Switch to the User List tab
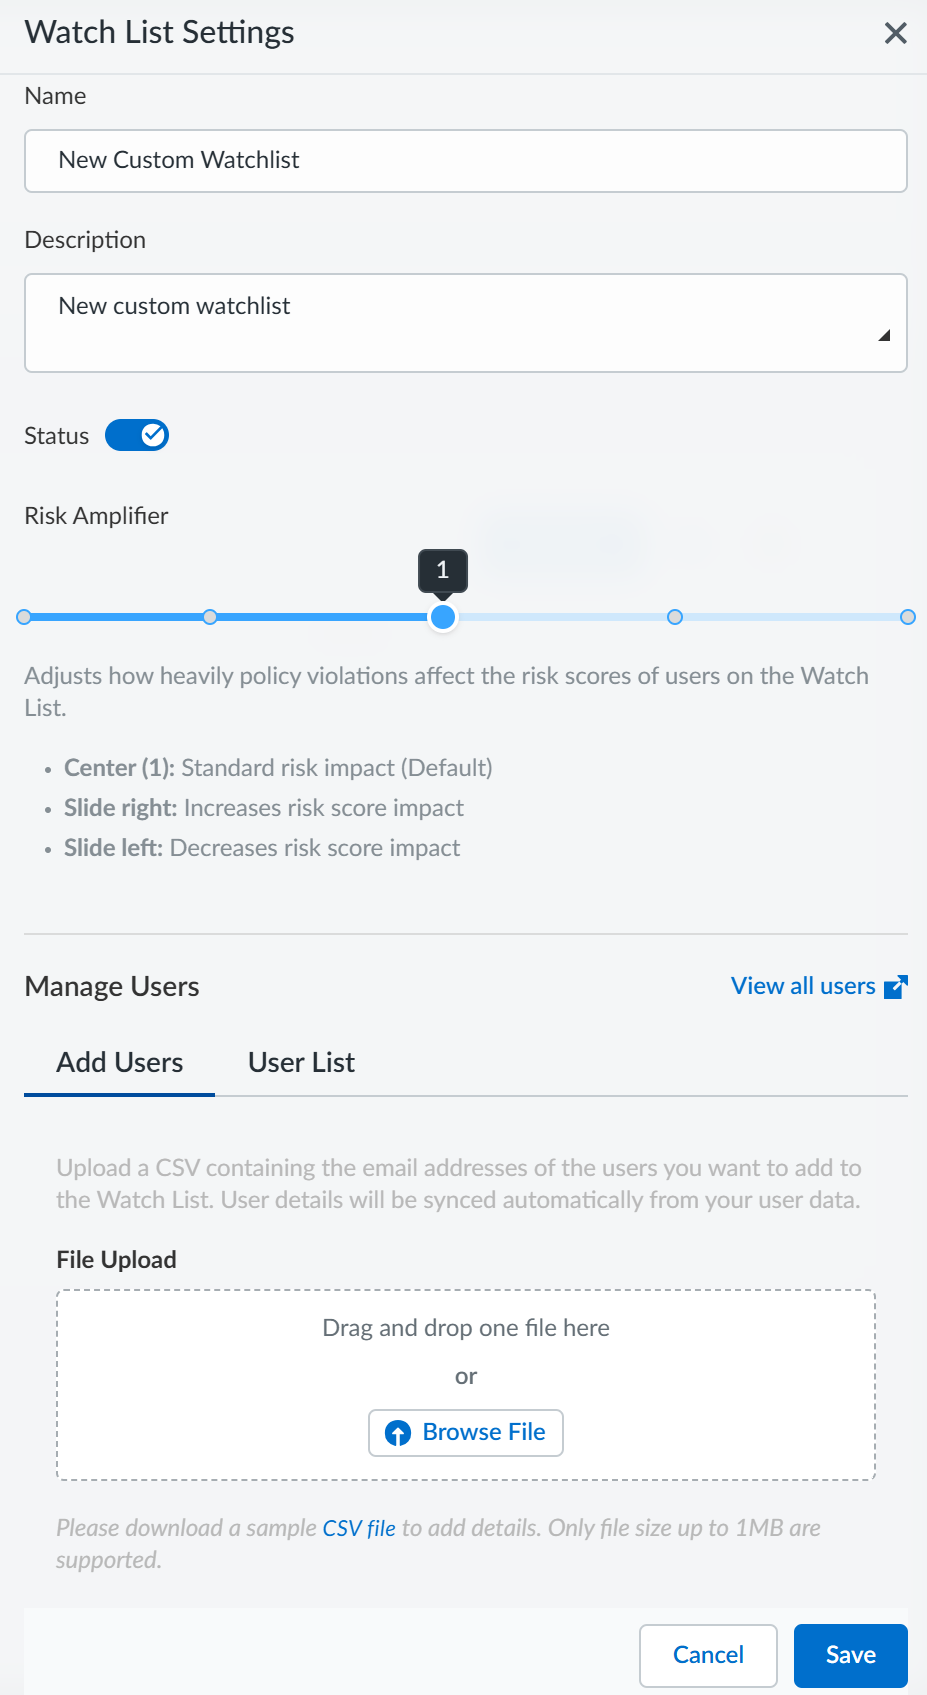 301,1062
